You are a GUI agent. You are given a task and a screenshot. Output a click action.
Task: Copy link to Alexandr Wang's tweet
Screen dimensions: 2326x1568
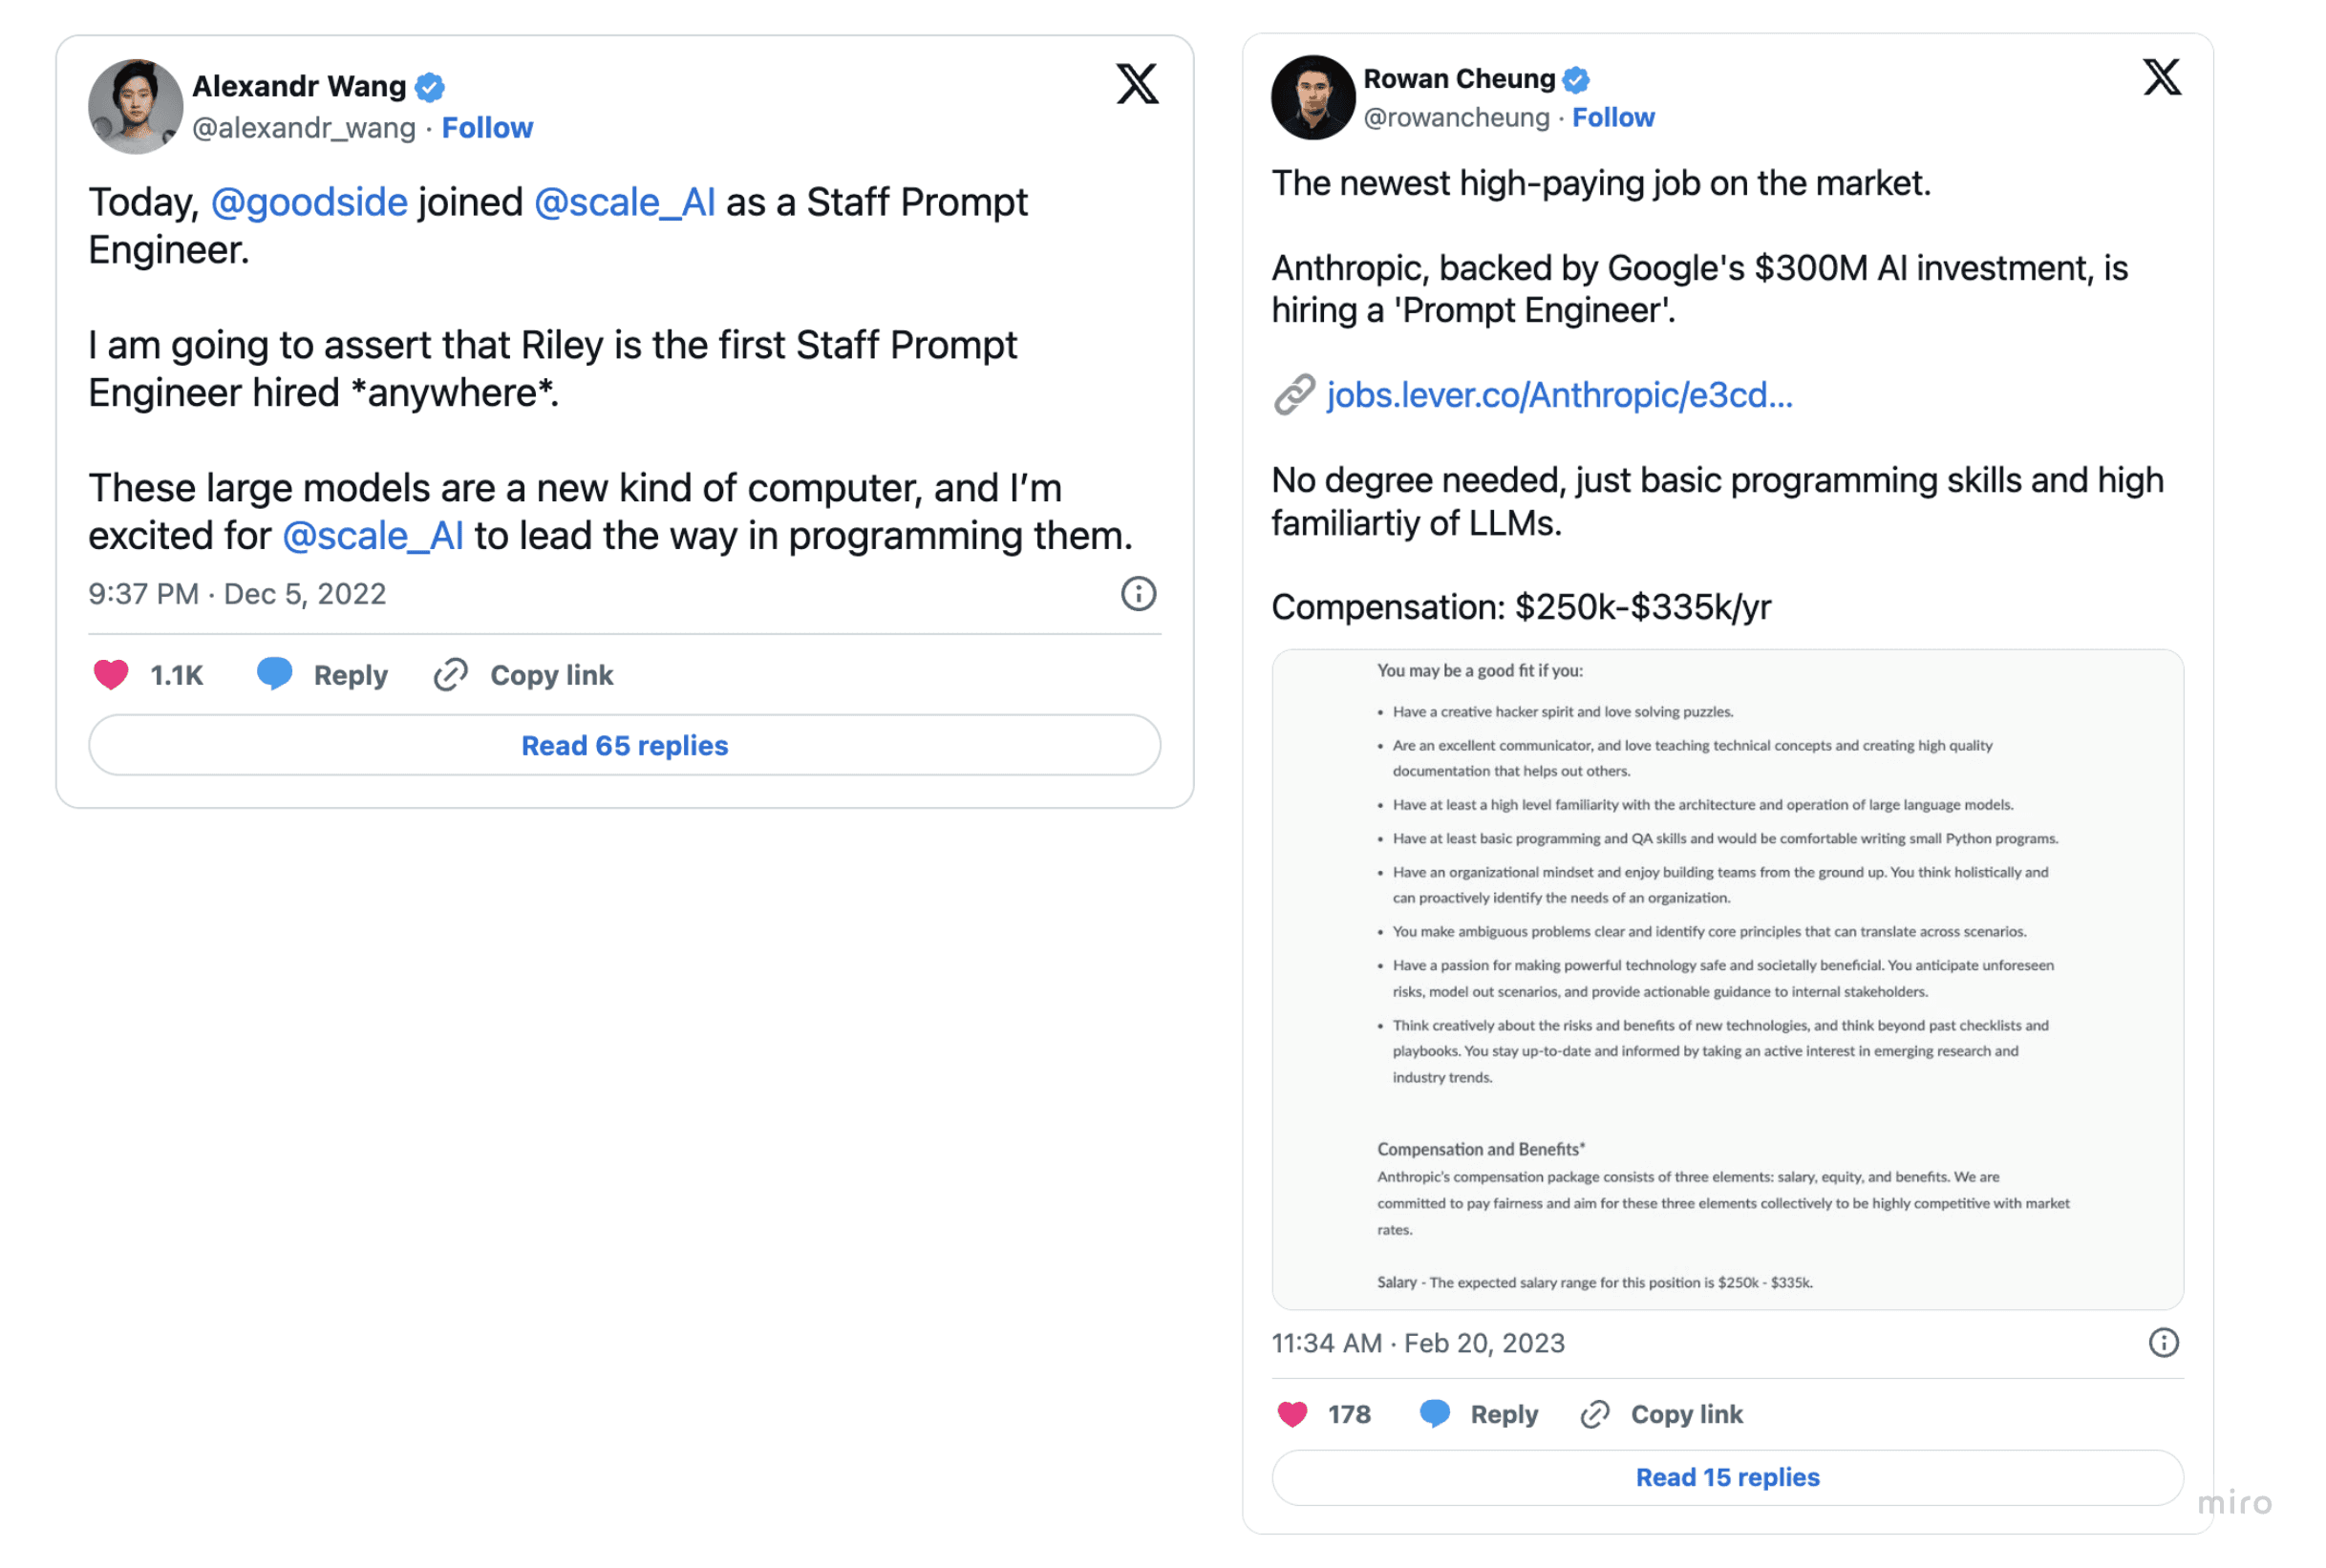[524, 675]
